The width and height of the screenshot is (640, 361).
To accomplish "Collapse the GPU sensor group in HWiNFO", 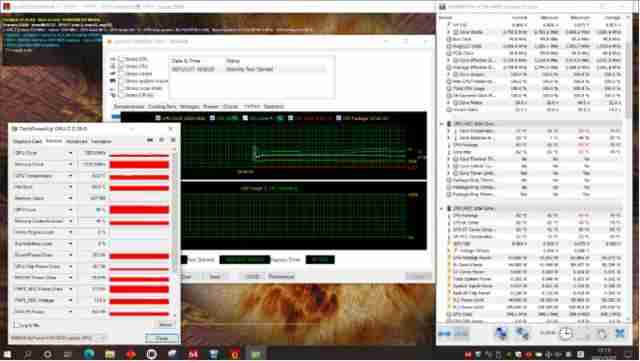I will [x=442, y=208].
